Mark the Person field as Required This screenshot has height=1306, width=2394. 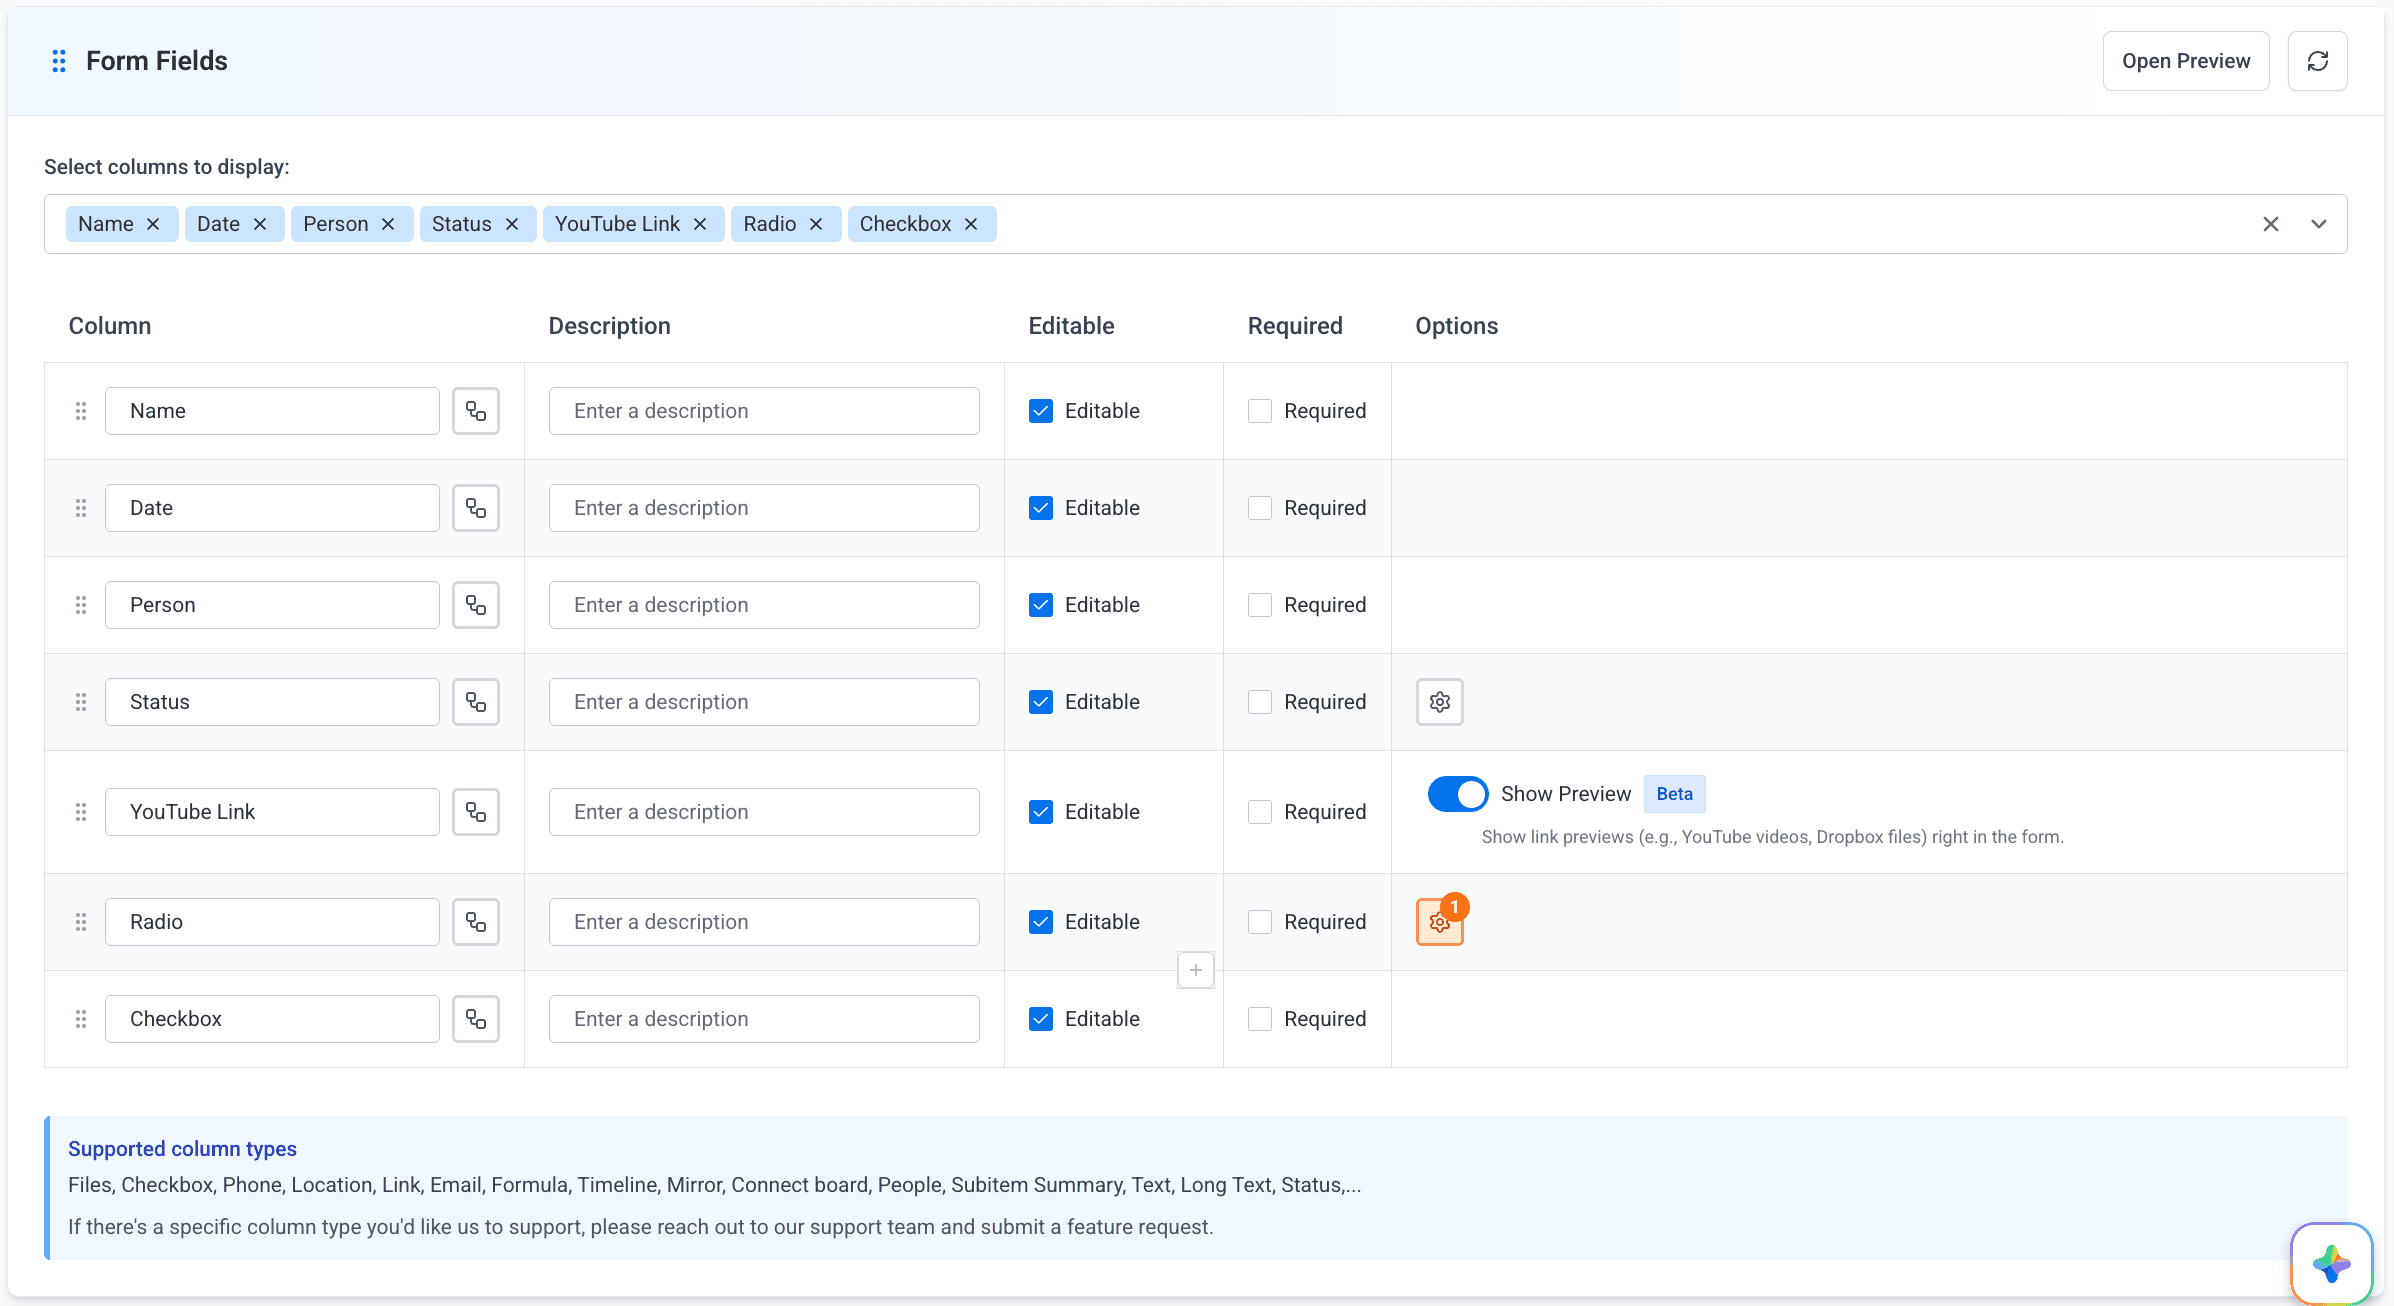point(1260,605)
